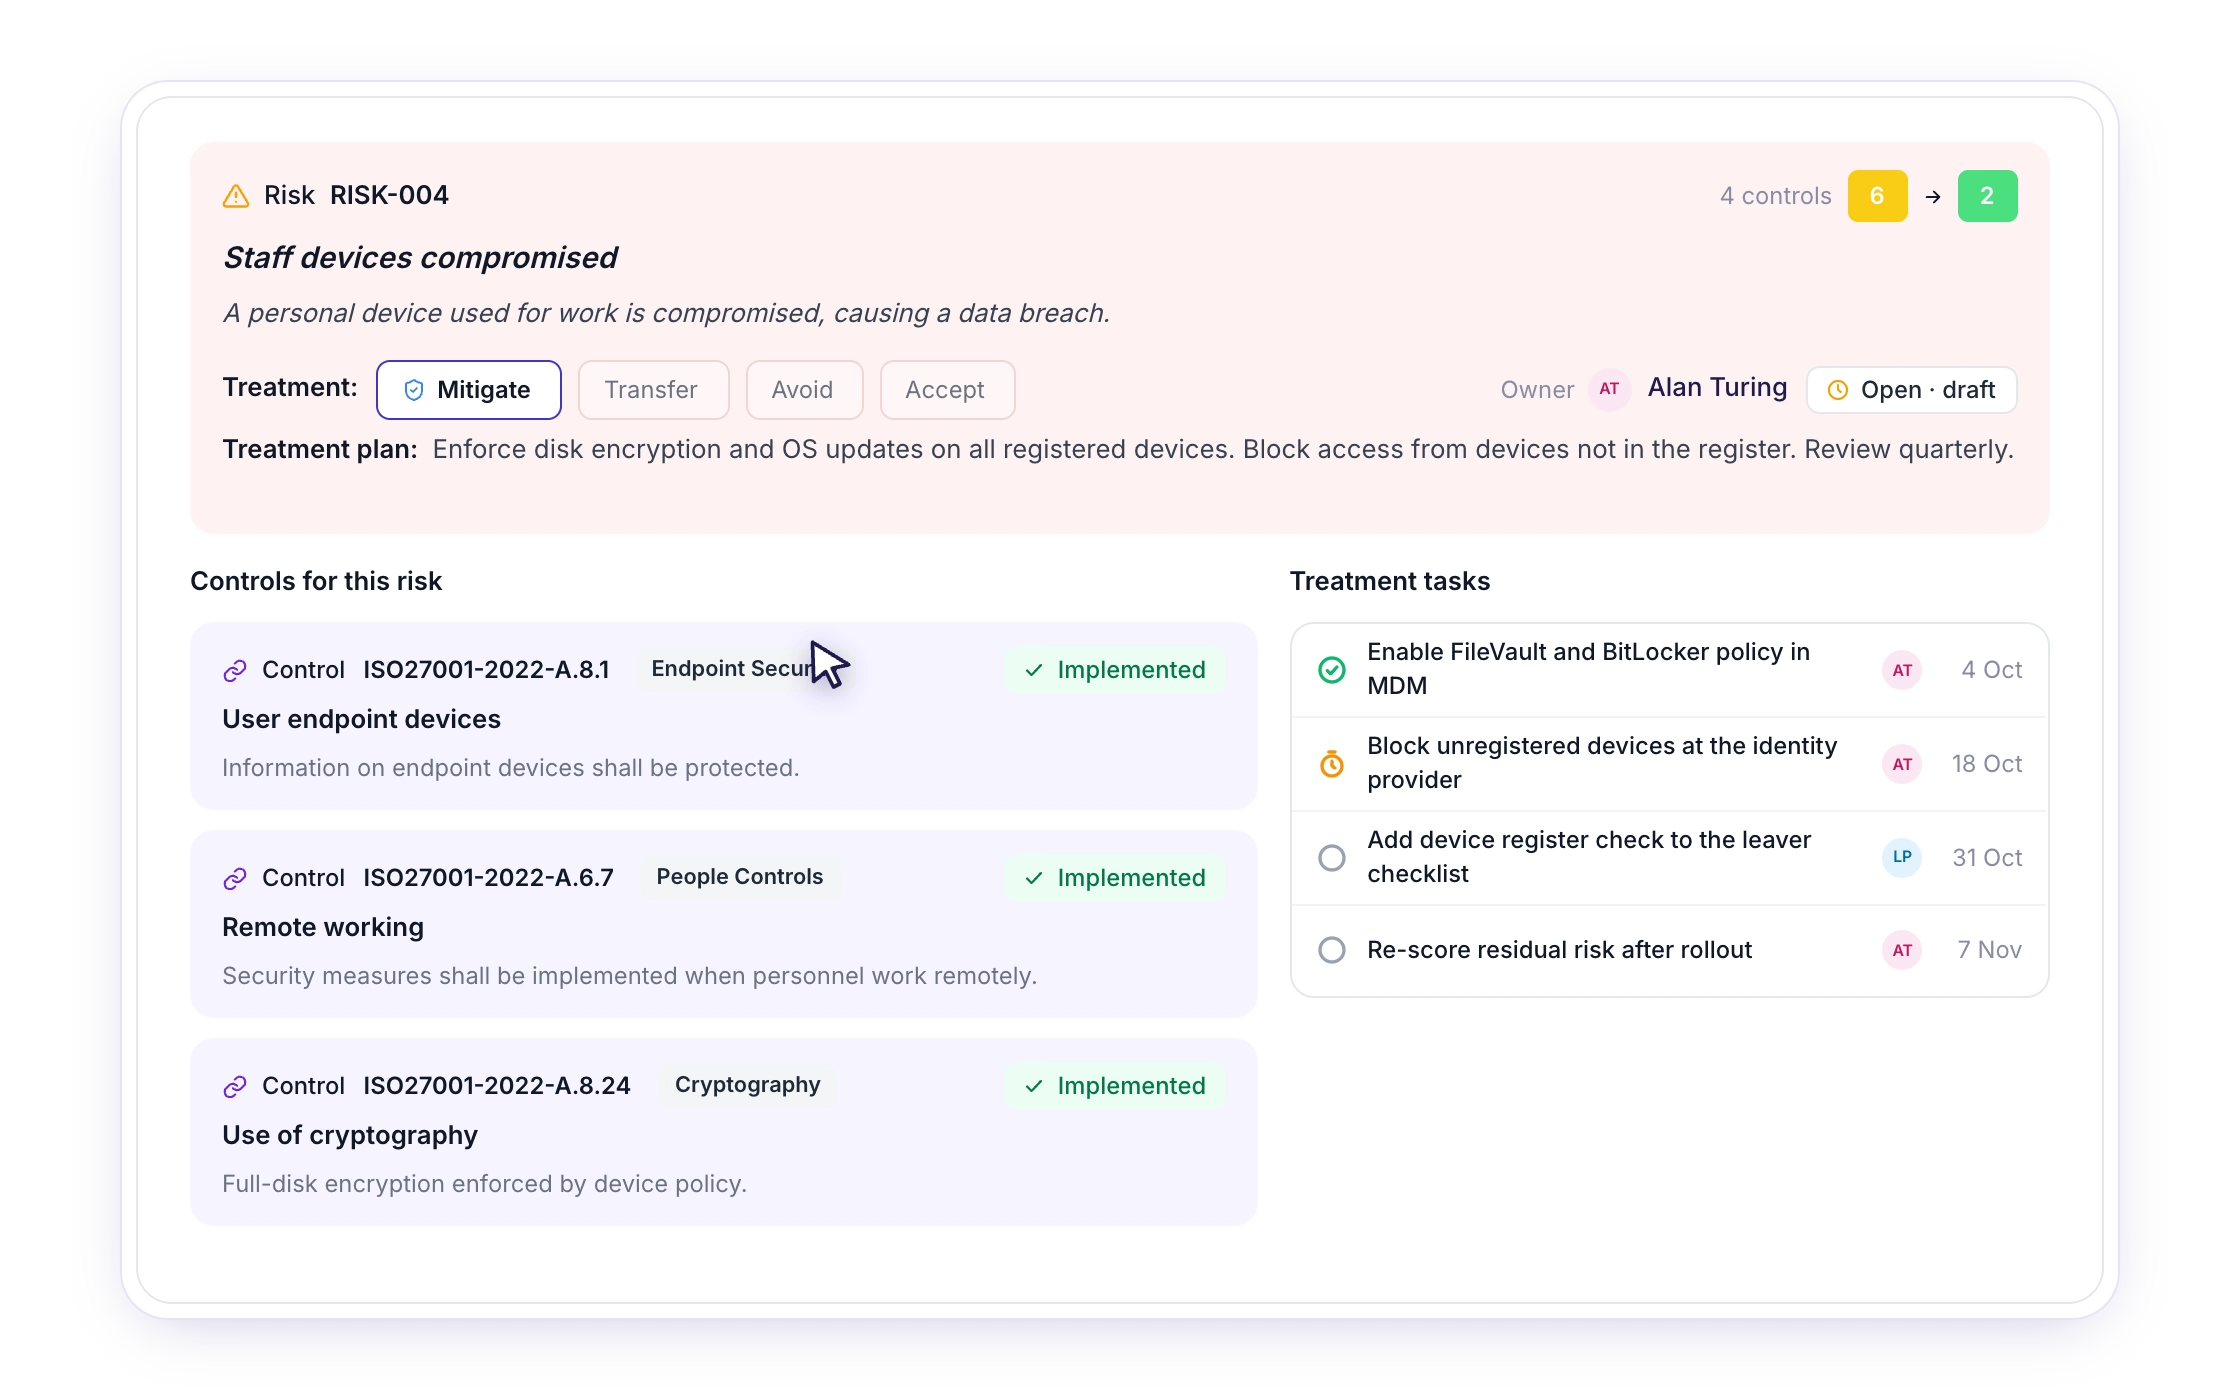Viewport: 2240px width, 1400px height.
Task: Select the Mitigate treatment option
Action: click(x=469, y=390)
